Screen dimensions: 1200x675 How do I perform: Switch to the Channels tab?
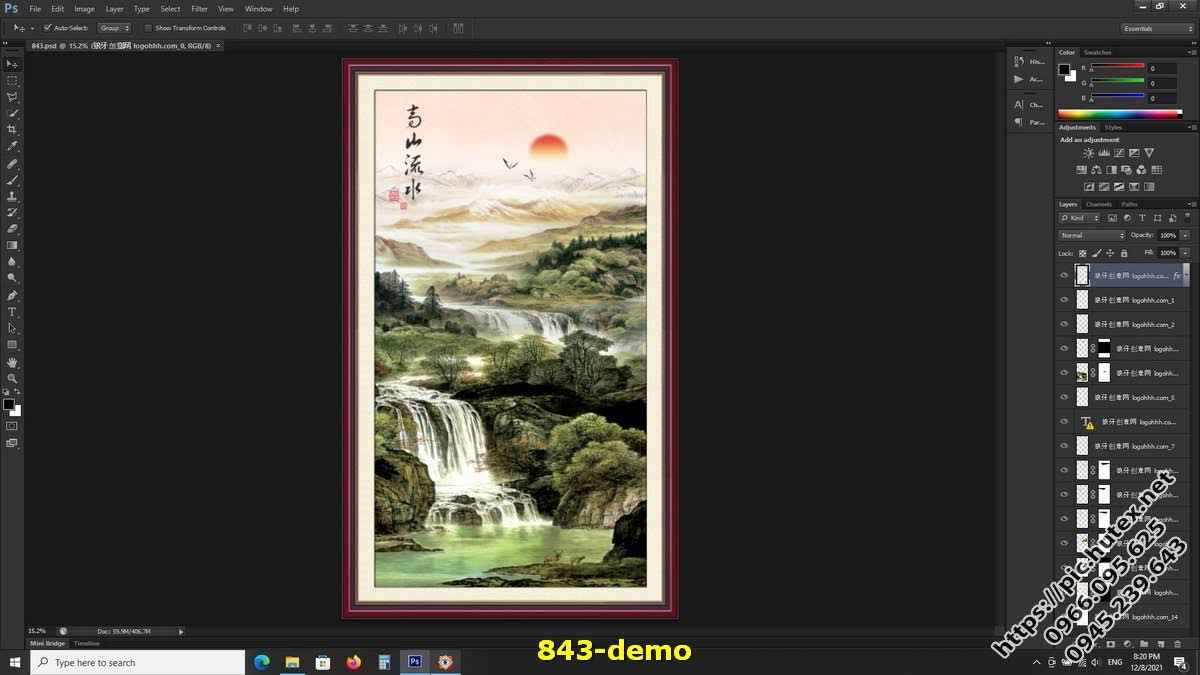(1098, 204)
